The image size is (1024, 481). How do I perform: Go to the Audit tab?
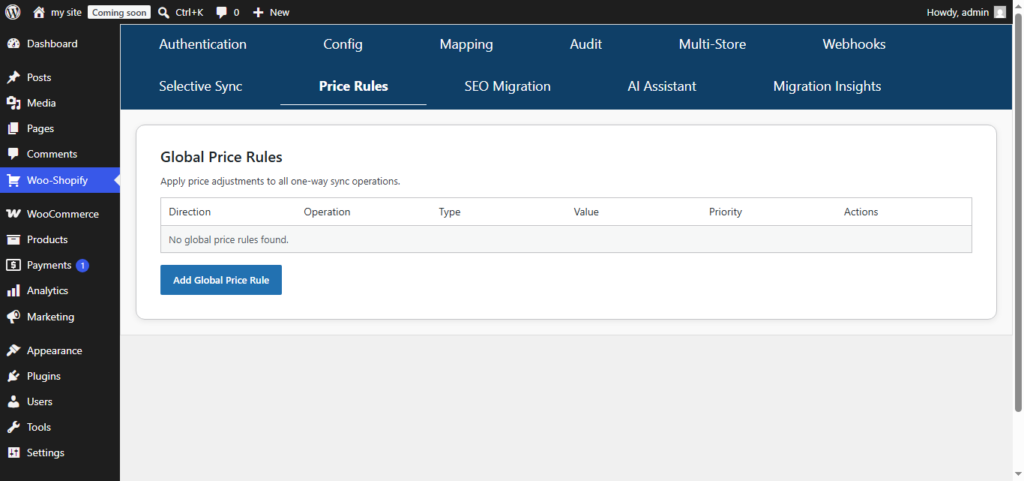(x=586, y=44)
